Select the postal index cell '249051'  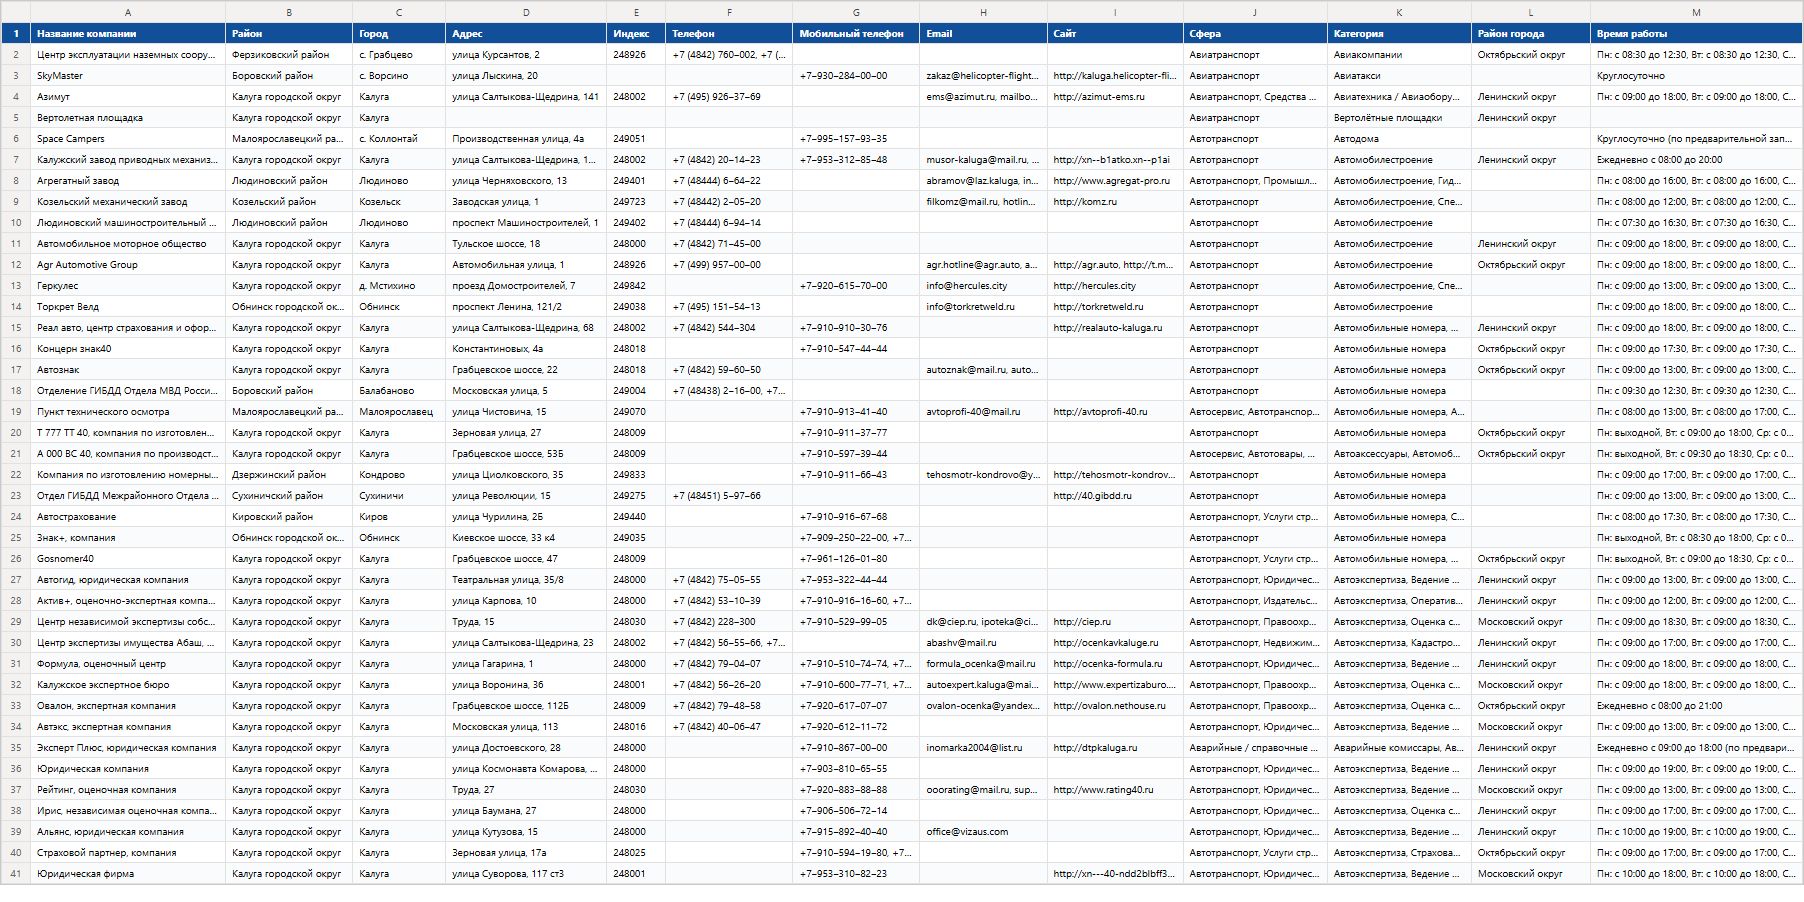tap(636, 139)
